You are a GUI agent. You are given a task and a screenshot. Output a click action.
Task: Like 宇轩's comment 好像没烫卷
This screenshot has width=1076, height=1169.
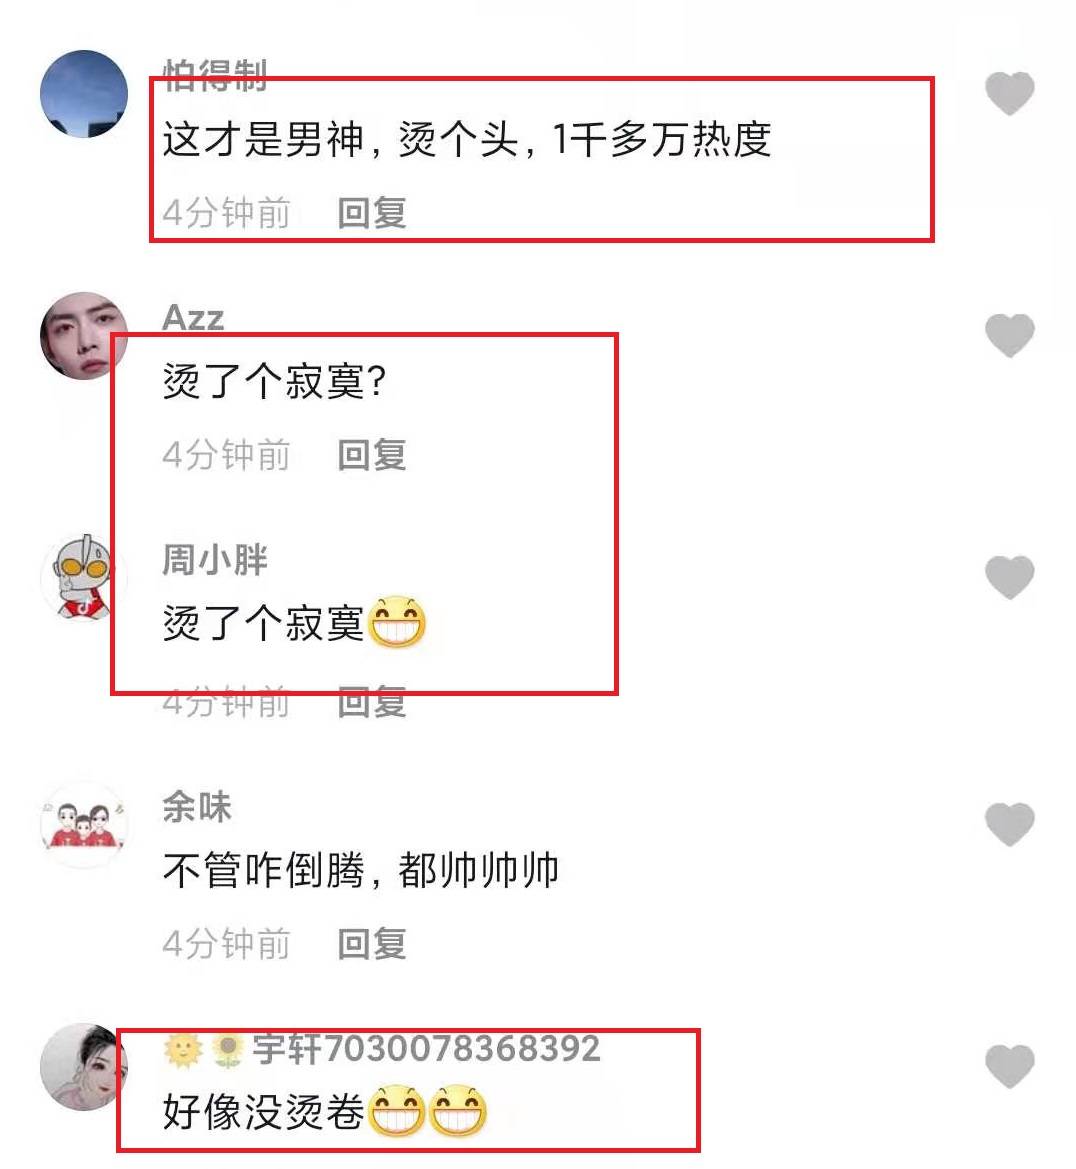(1009, 1065)
